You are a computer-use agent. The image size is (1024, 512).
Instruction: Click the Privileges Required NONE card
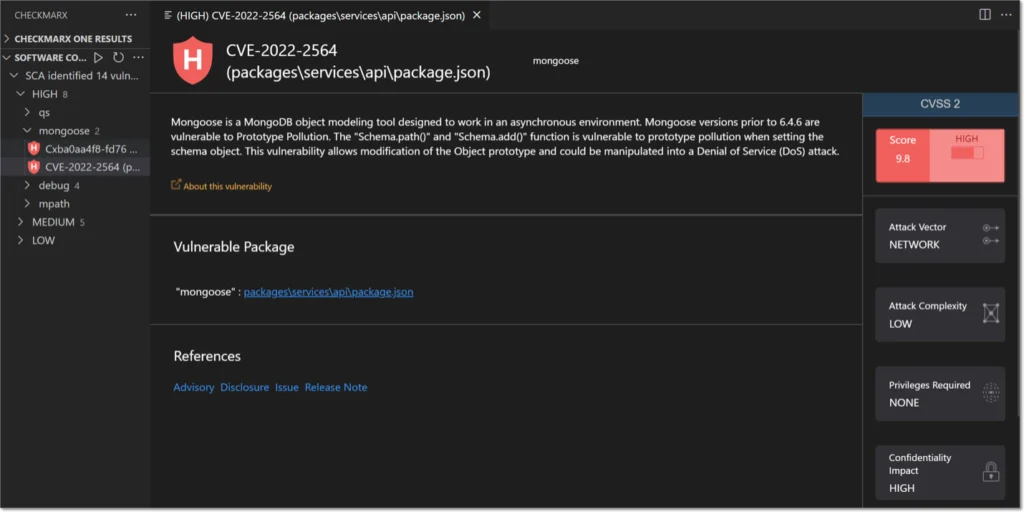[x=940, y=394]
